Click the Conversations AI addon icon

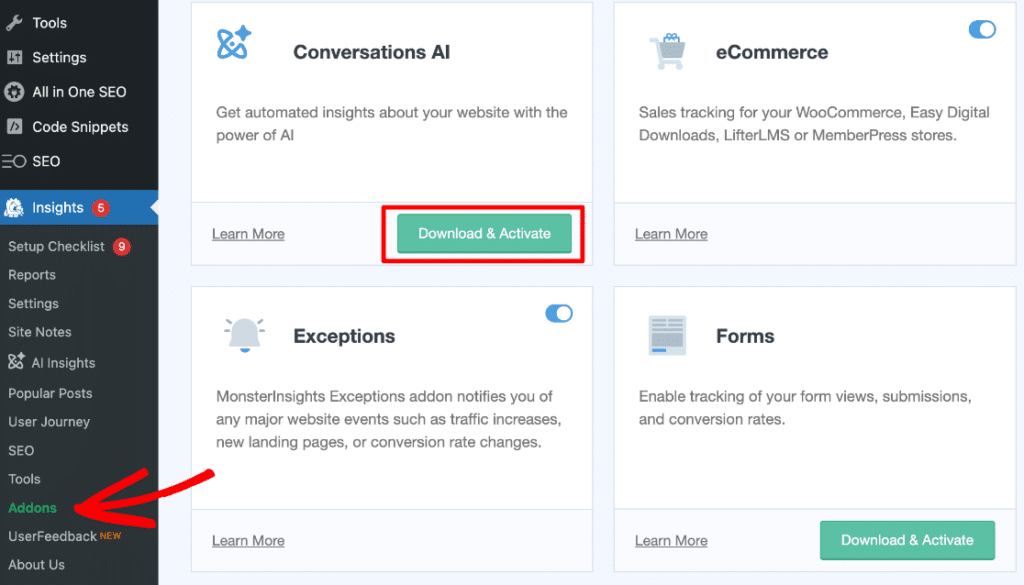click(x=234, y=45)
